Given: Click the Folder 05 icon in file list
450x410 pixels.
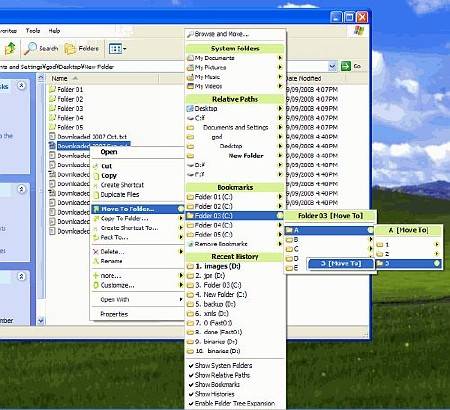Looking at the screenshot, I should tap(52, 127).
